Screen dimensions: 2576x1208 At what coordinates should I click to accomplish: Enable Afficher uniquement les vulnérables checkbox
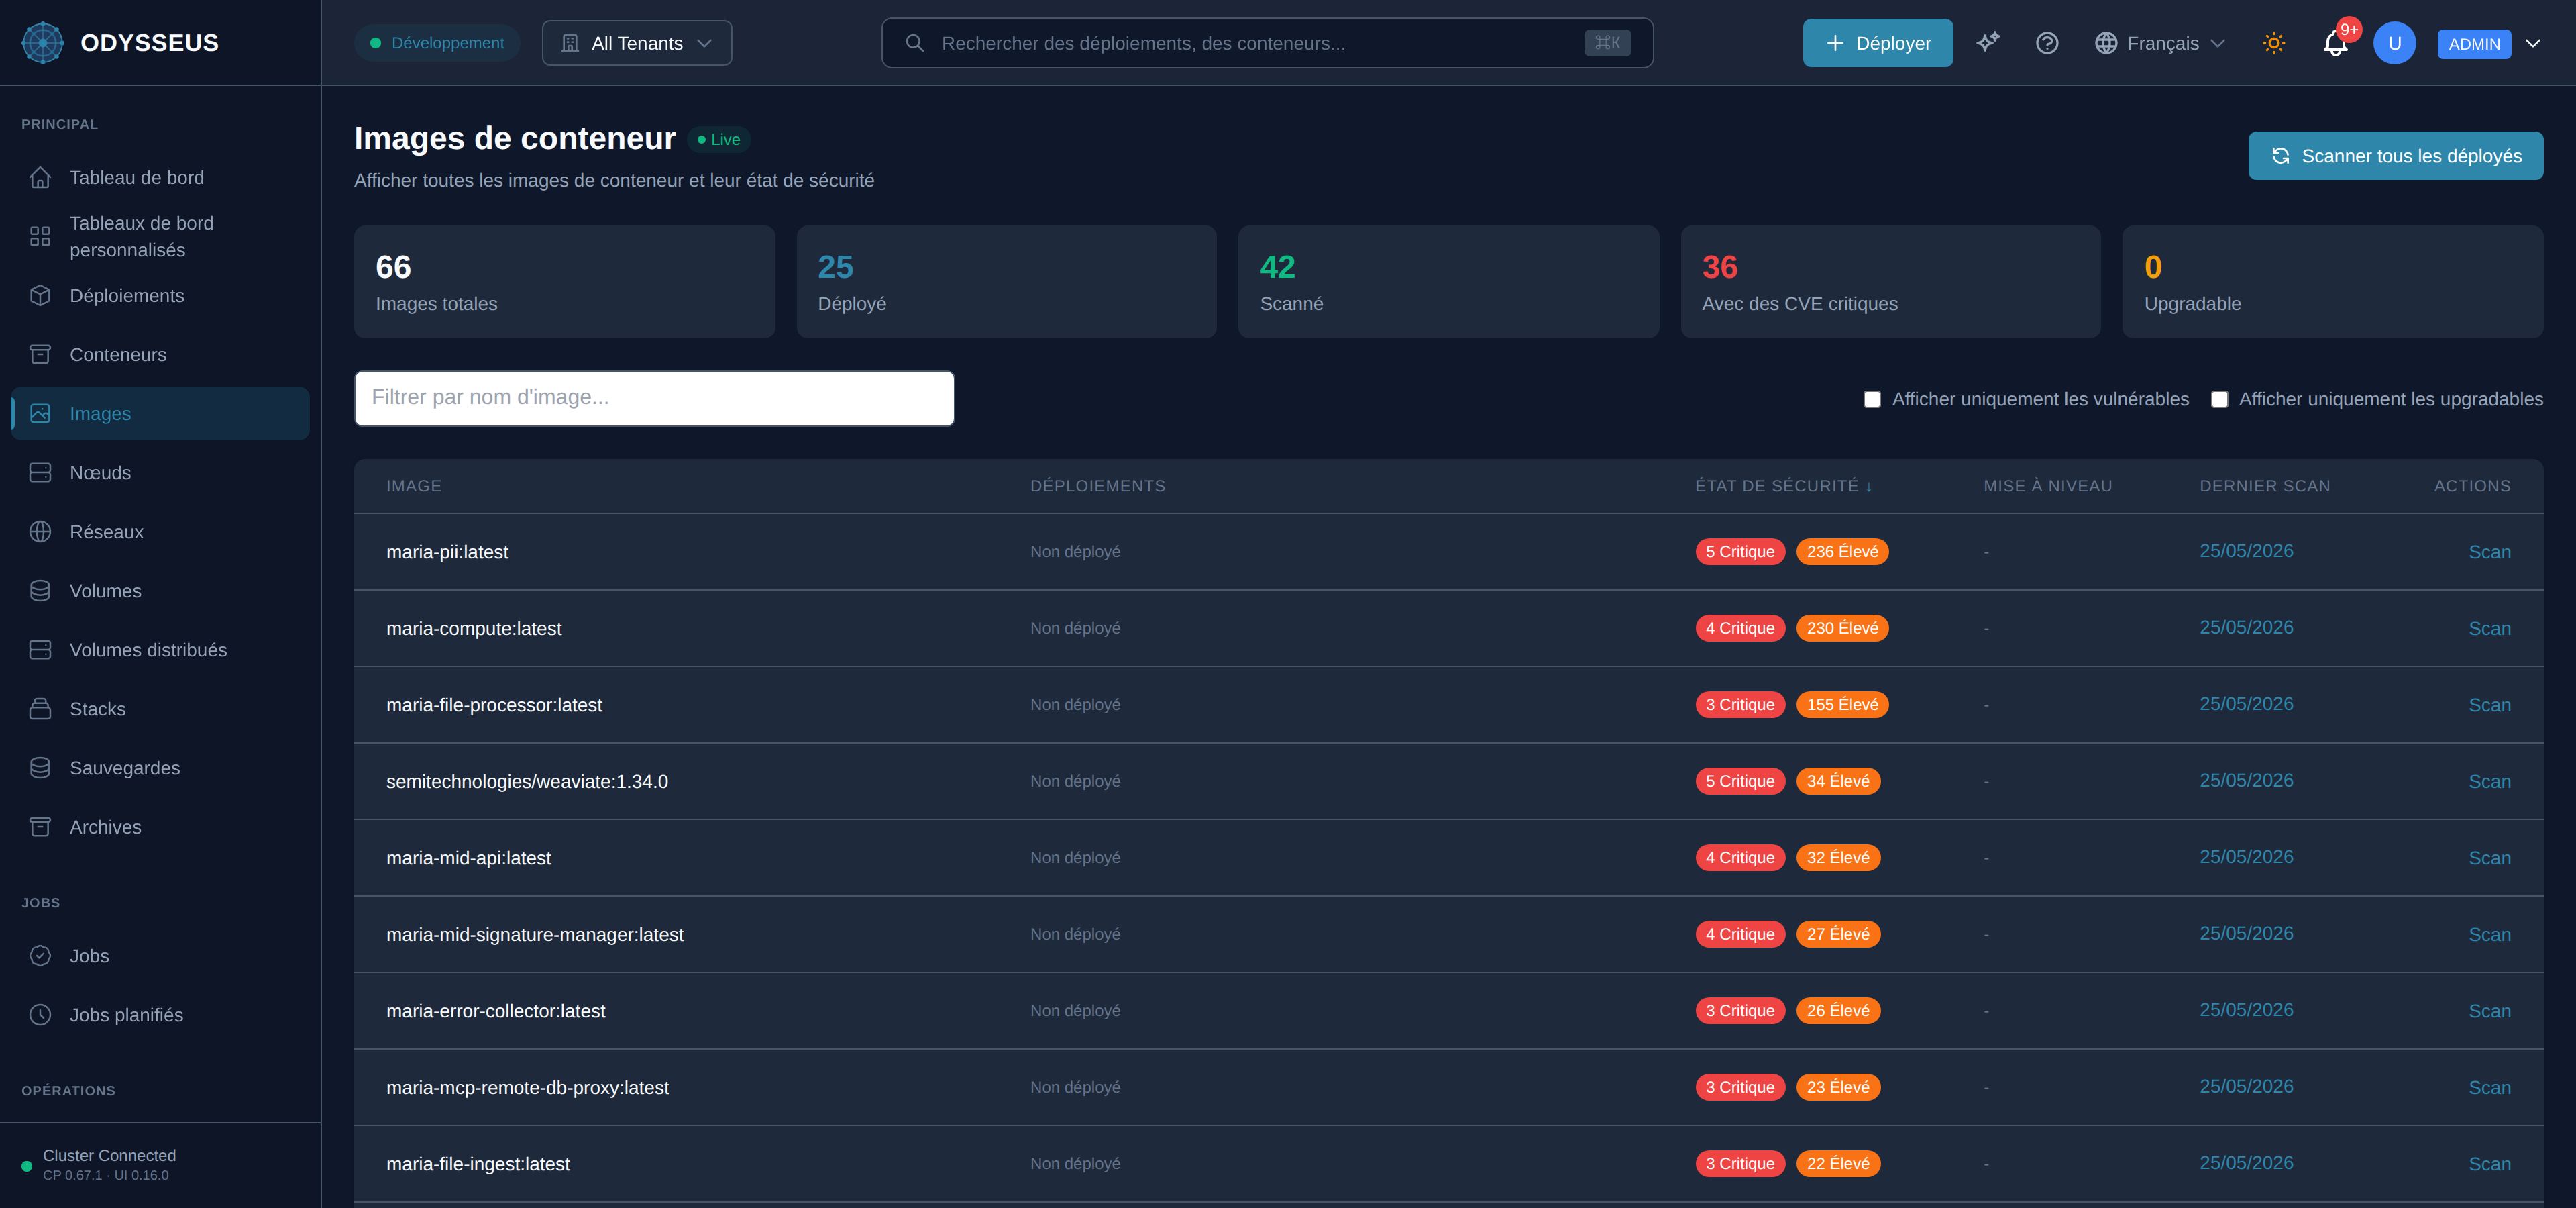(x=1872, y=399)
